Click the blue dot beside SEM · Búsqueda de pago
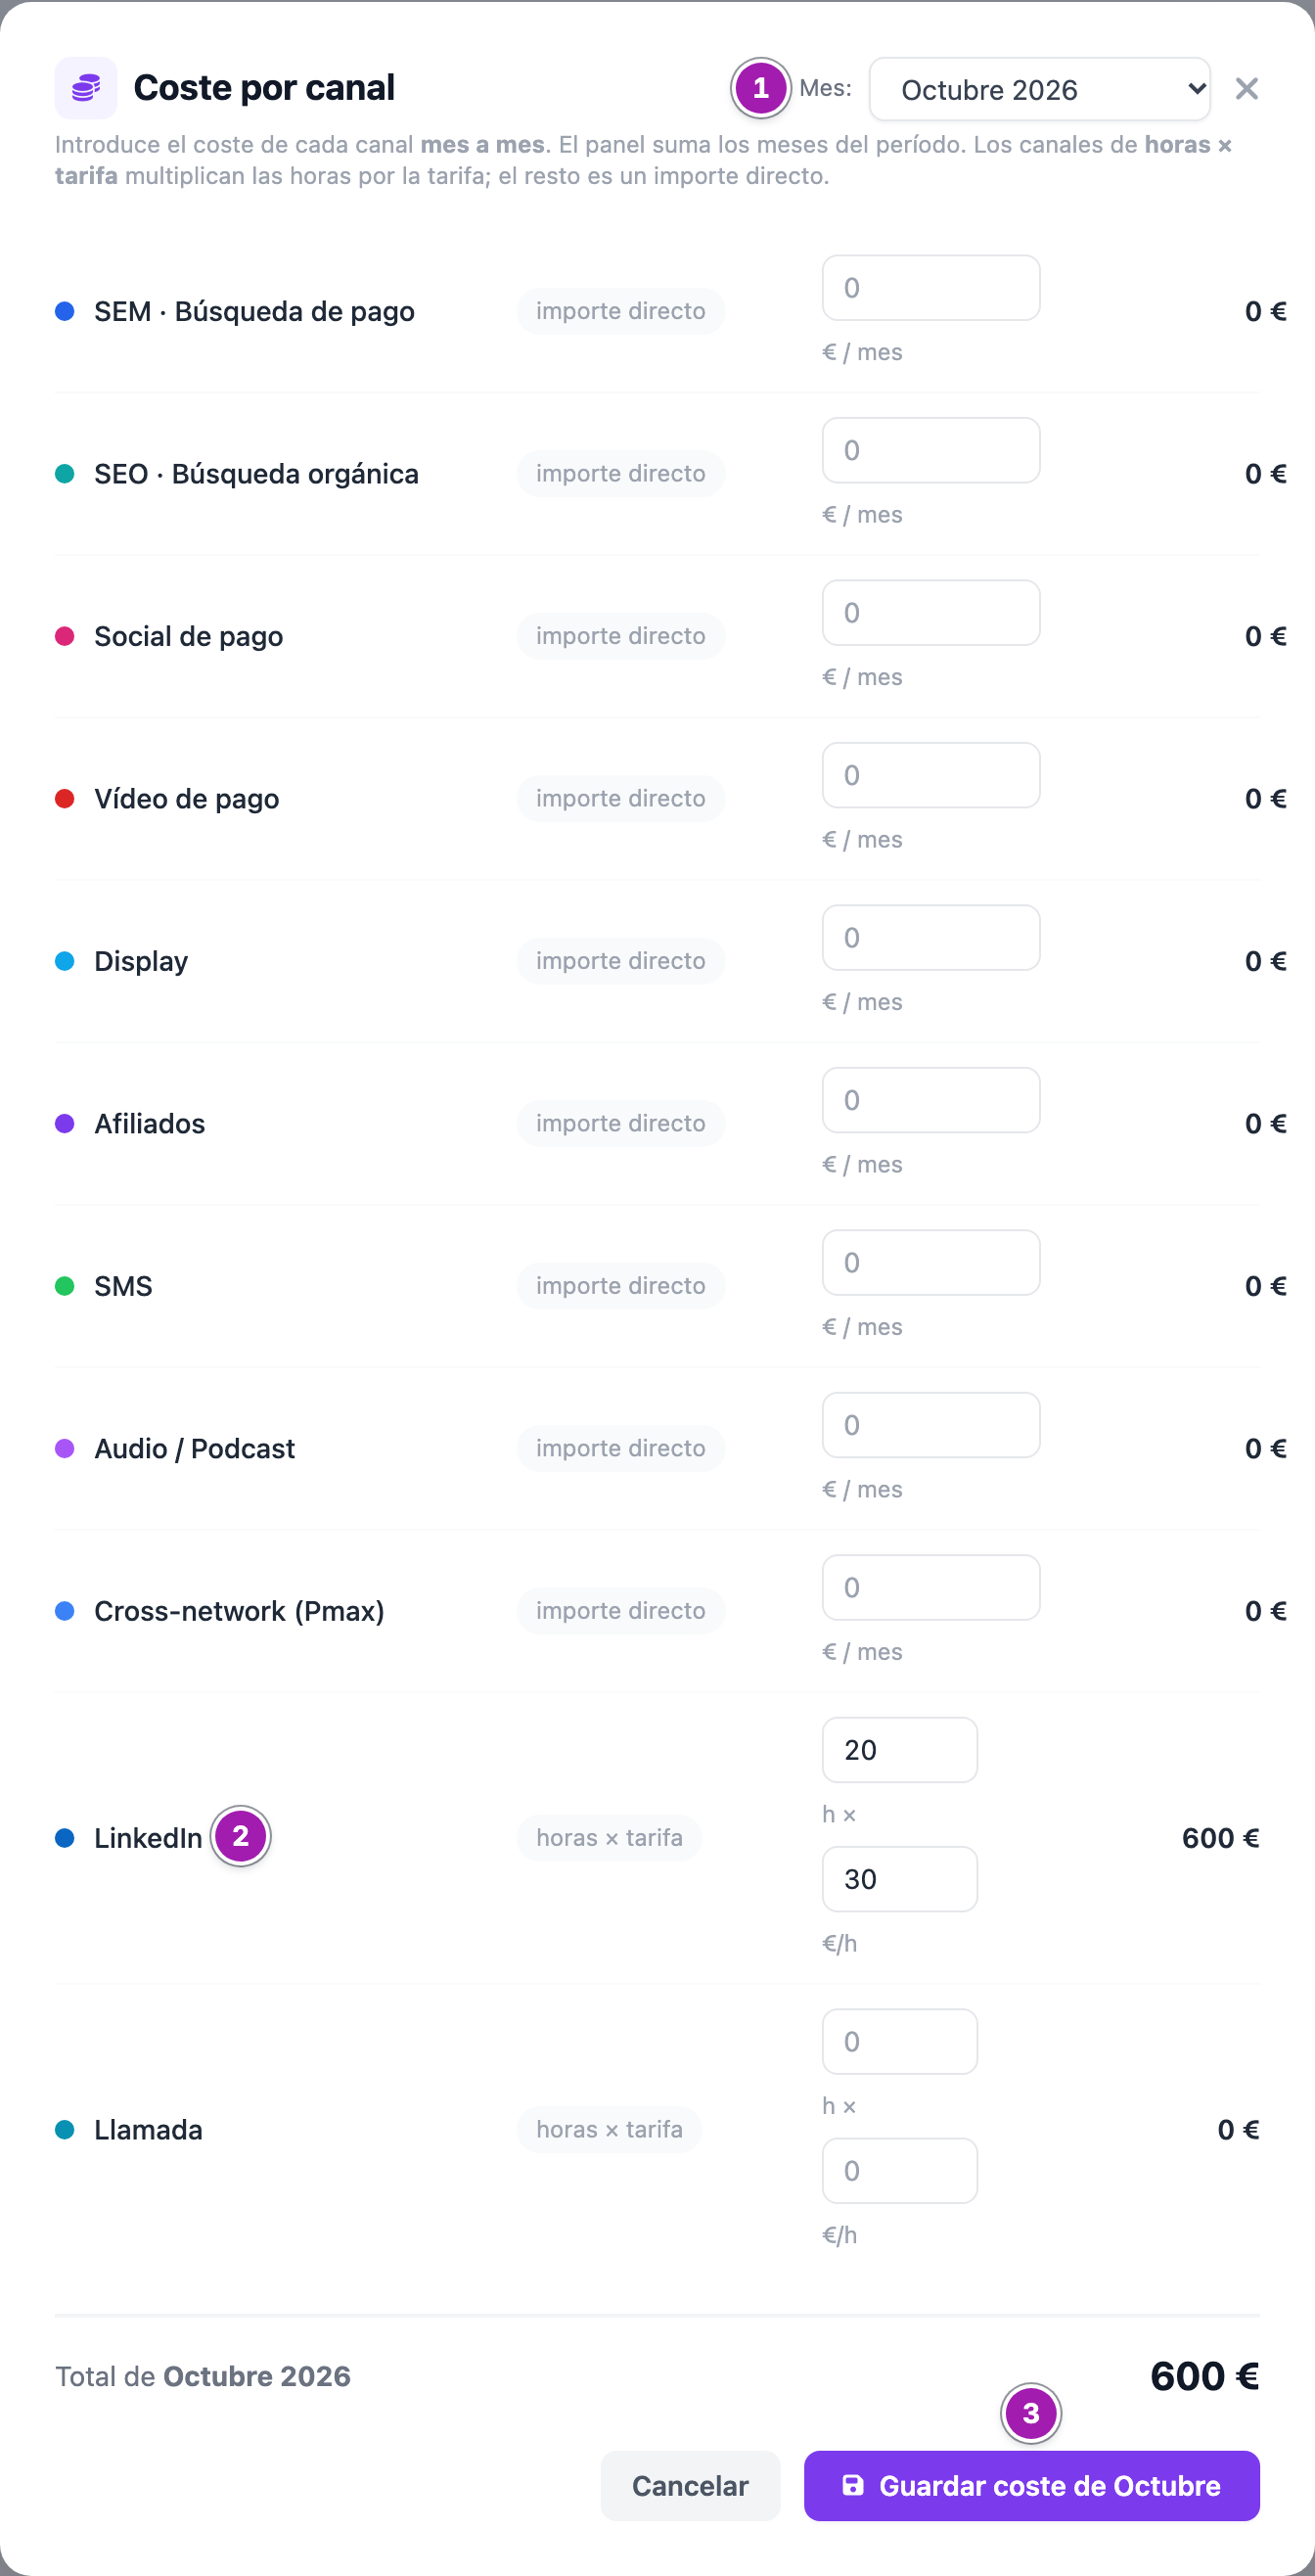Screen dimensions: 1315x2576 pos(65,311)
